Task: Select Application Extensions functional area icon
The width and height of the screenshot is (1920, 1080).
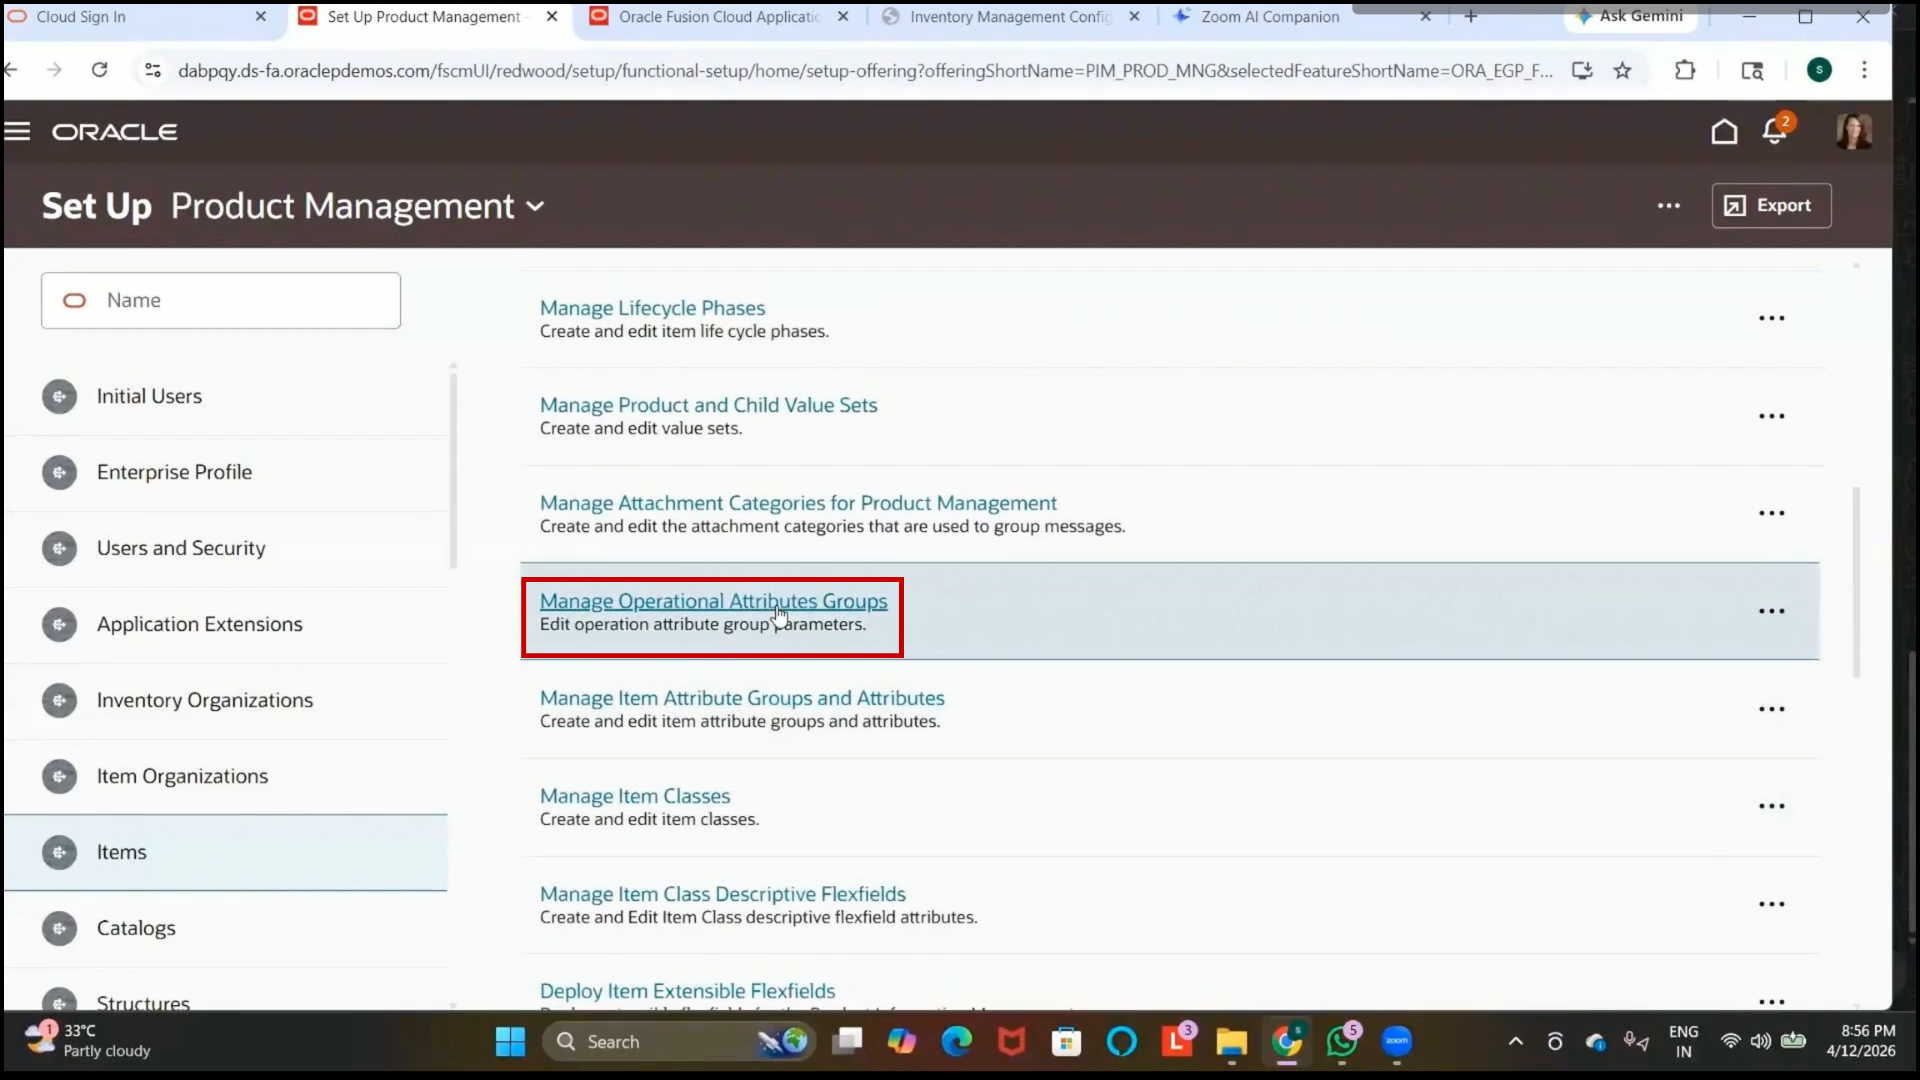Action: (59, 624)
